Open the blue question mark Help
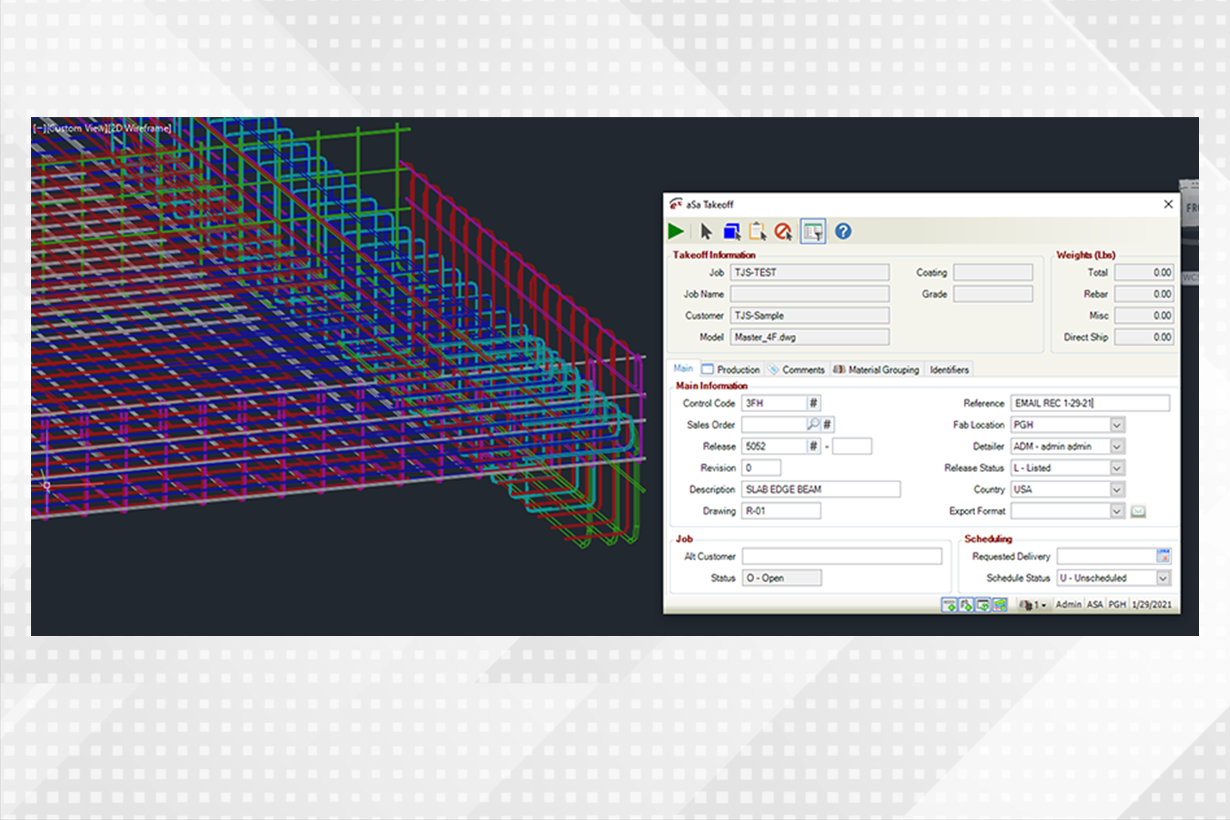The image size is (1230, 820). coord(843,232)
